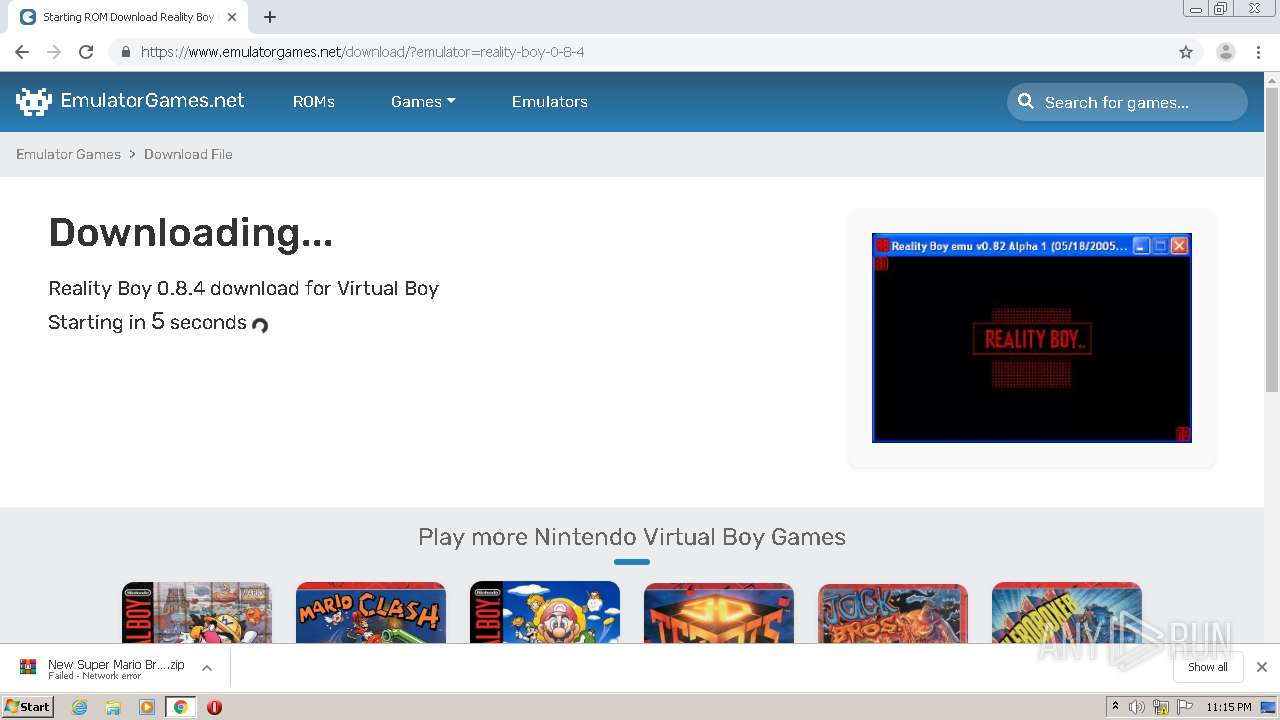The width and height of the screenshot is (1280, 720).
Task: Click Show all downloads button
Action: (1207, 667)
